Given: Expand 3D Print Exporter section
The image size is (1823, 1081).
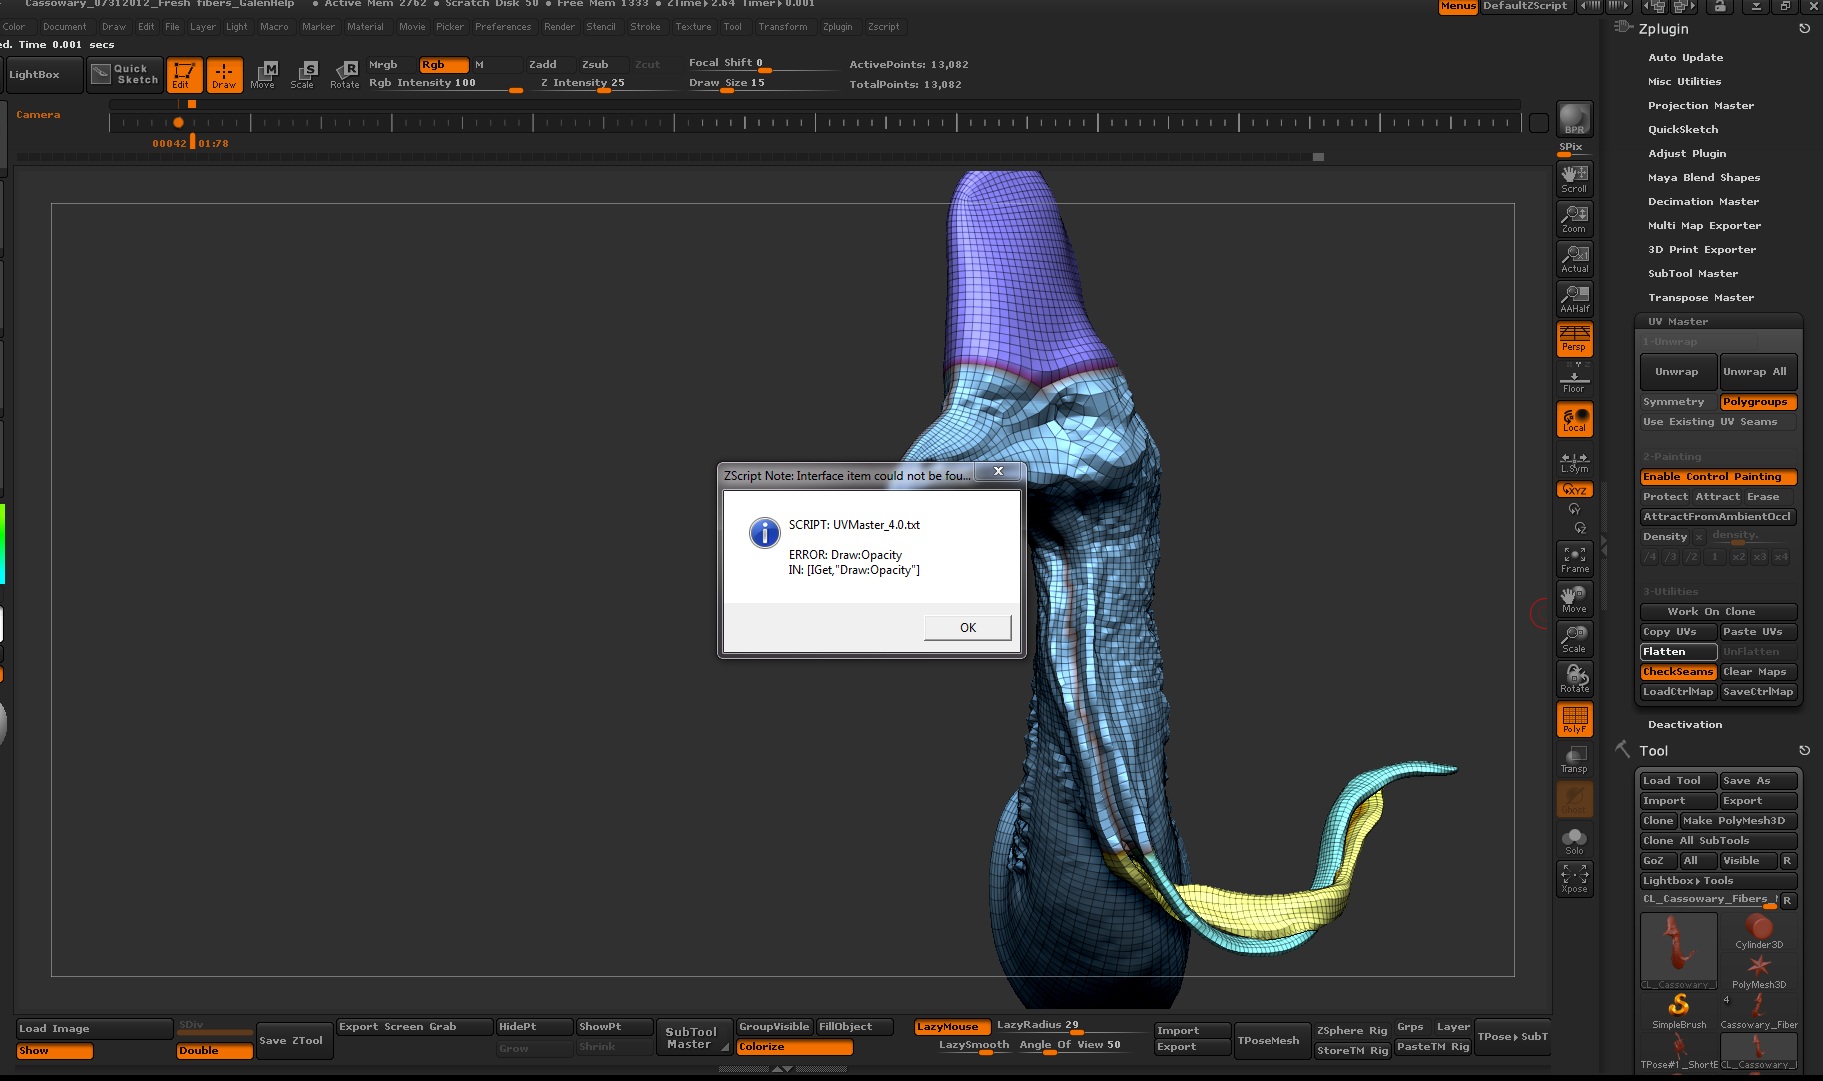Looking at the screenshot, I should 1702,250.
